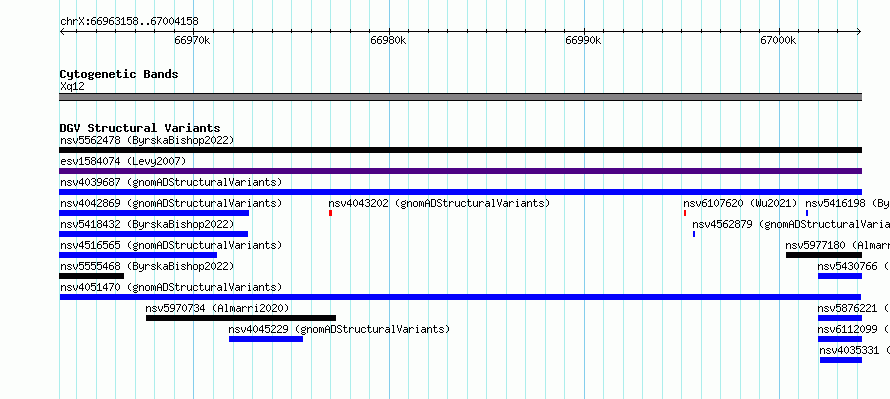Click the nsv5416198 variant label

pyautogui.click(x=847, y=203)
